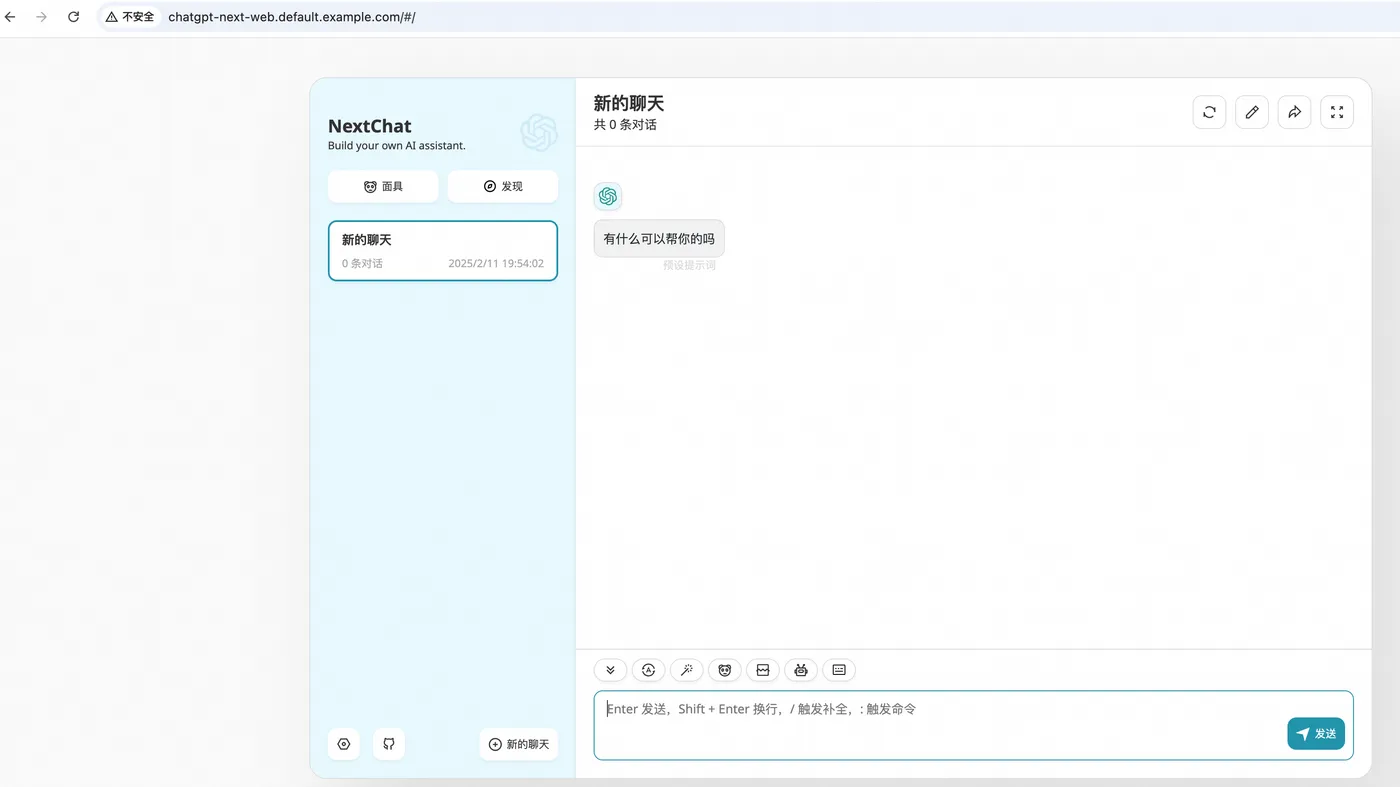Click the greeting message 有什么可以帮你的吗

[x=659, y=239]
